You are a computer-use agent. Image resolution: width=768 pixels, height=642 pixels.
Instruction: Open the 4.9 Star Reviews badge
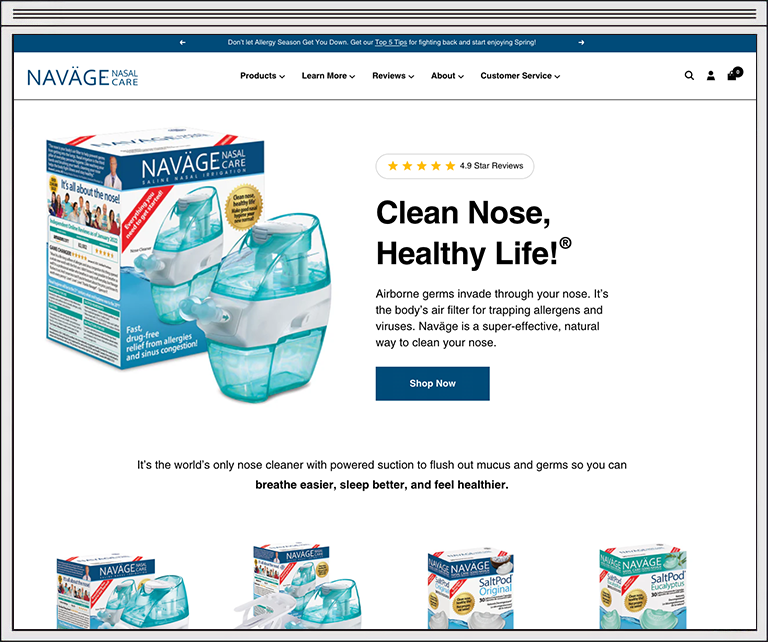coord(455,166)
